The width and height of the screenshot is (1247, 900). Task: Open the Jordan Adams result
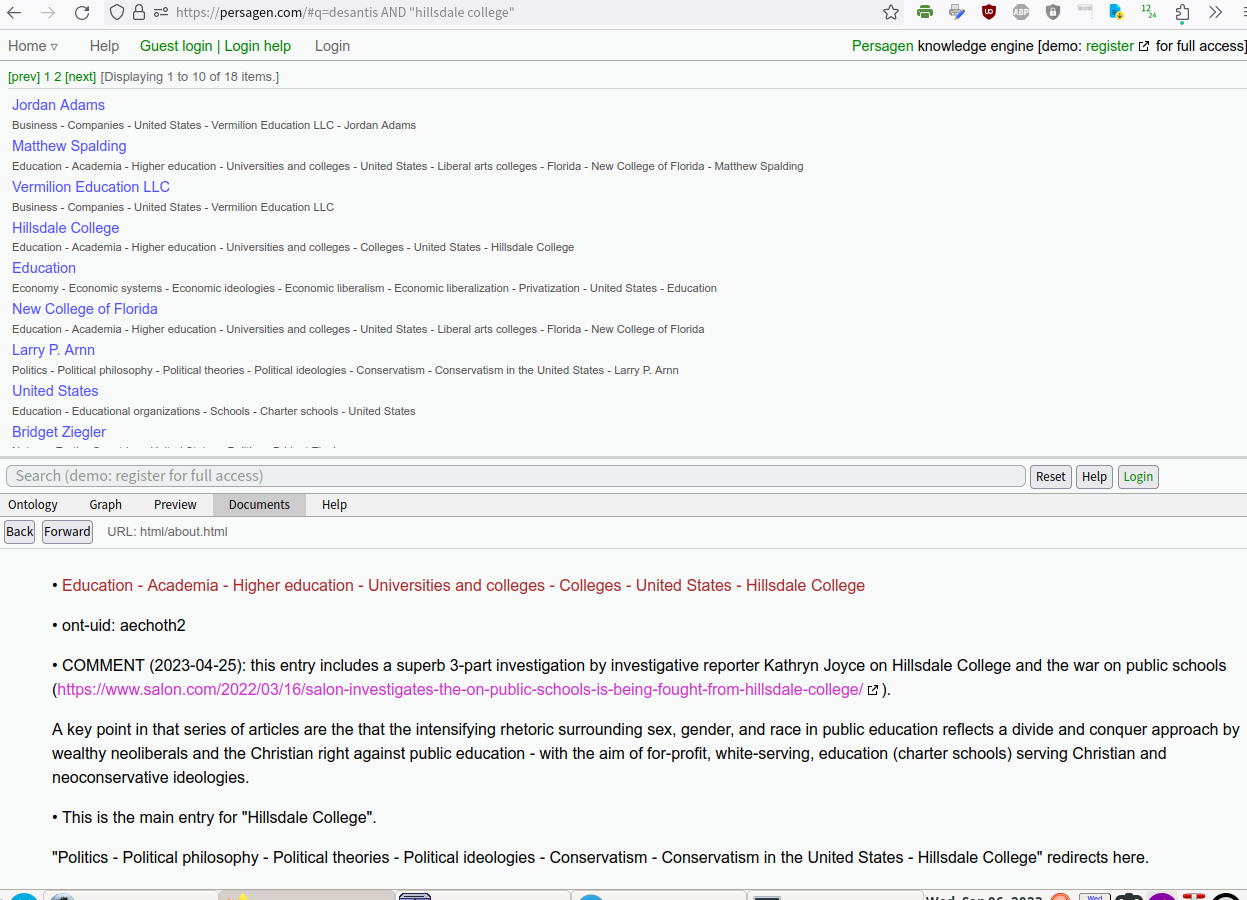click(x=58, y=105)
